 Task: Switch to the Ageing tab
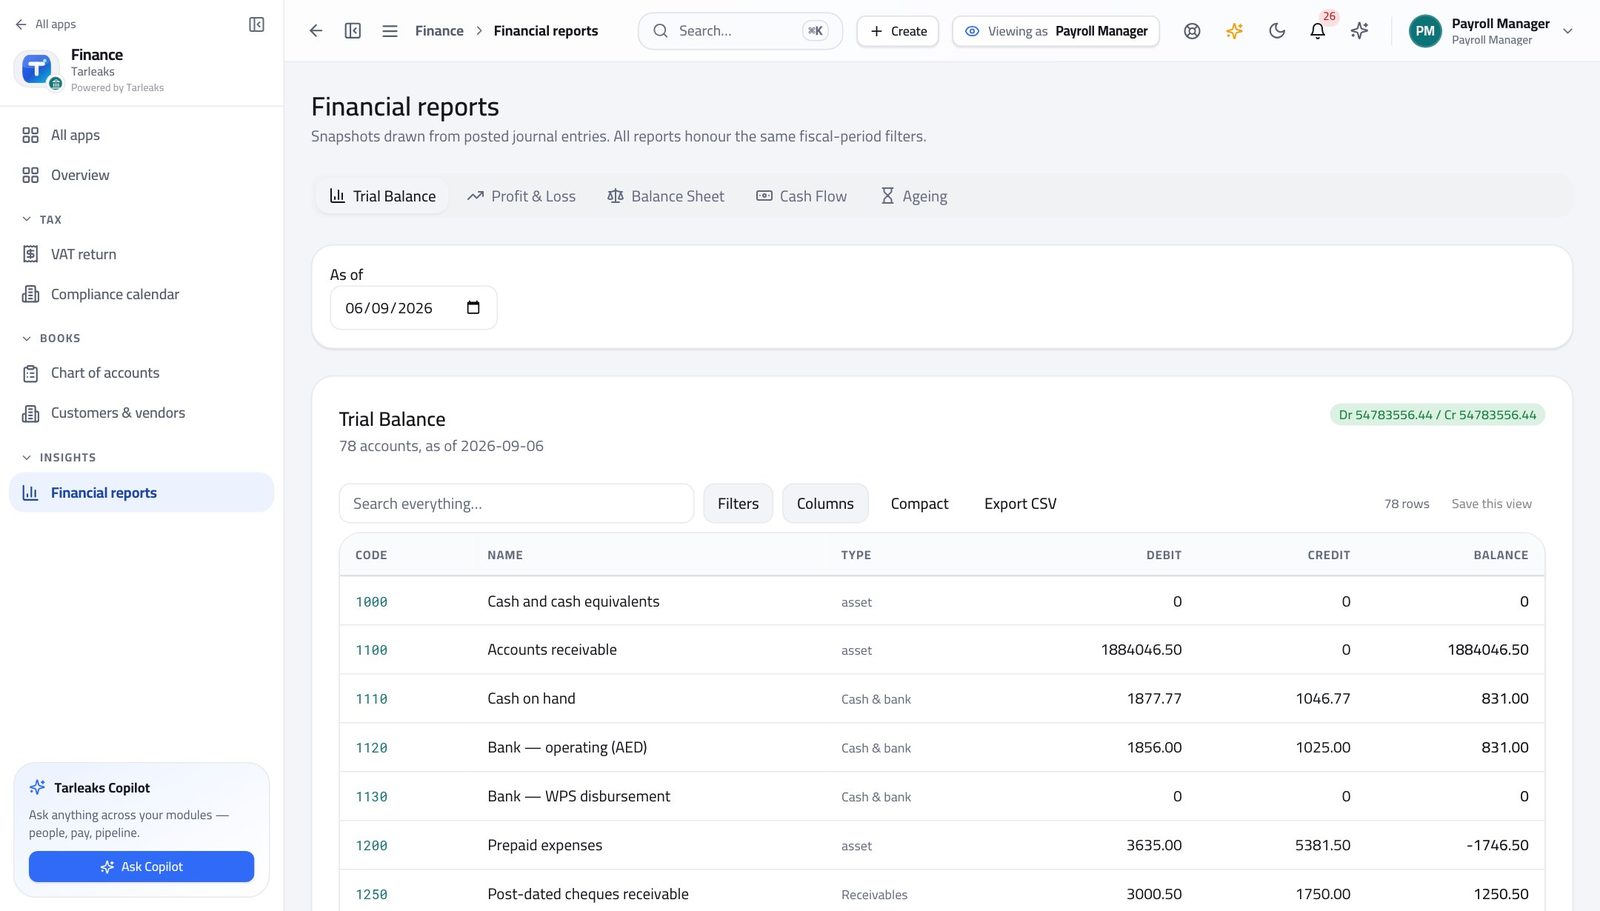pos(913,196)
